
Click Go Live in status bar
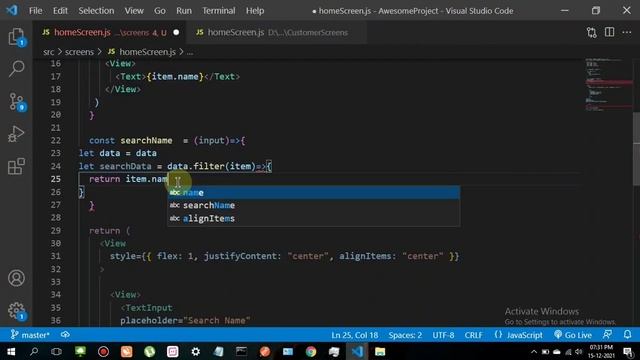[573, 335]
